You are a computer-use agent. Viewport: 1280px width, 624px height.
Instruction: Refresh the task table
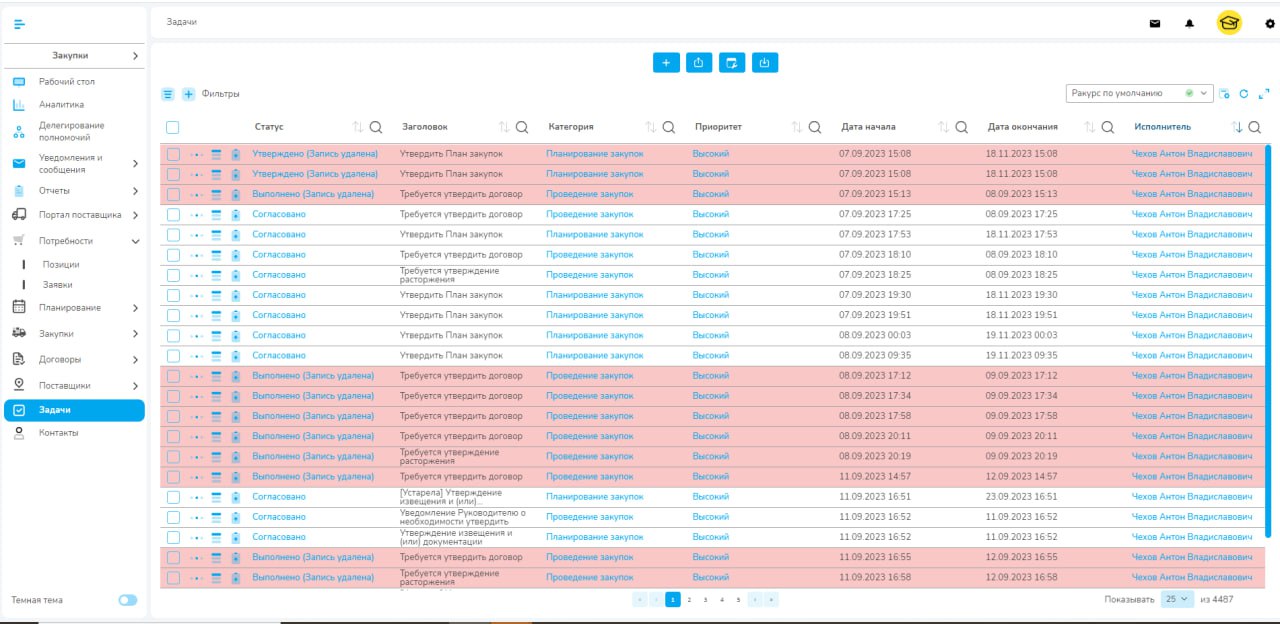pos(1244,94)
